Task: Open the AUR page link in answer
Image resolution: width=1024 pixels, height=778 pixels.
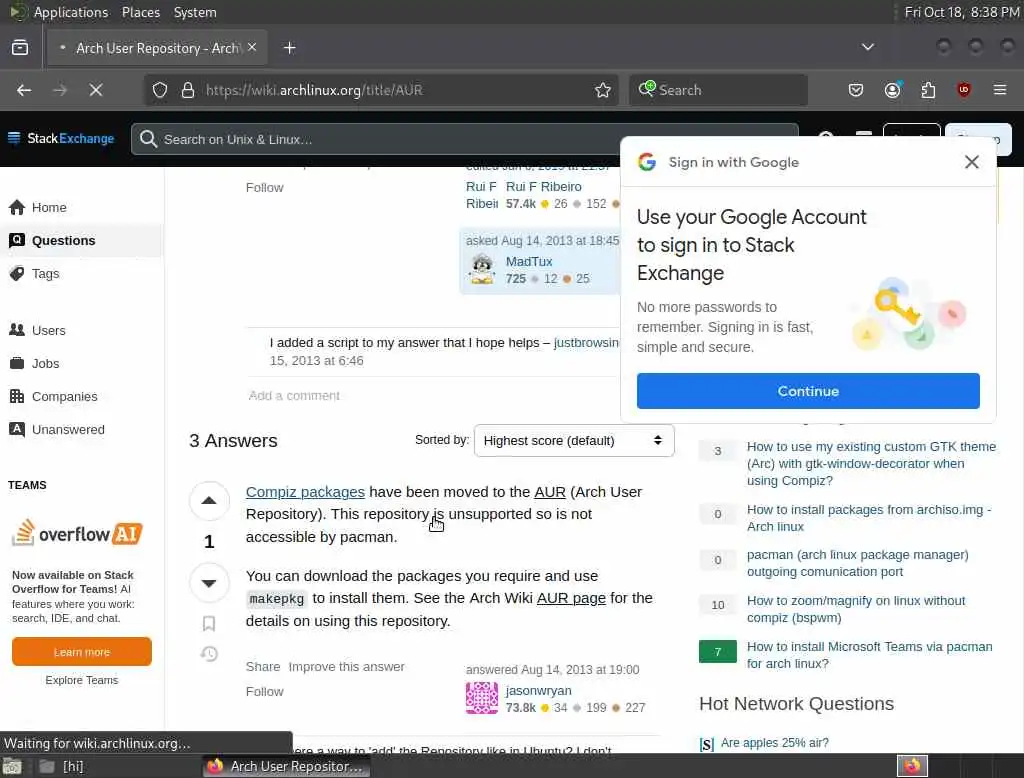Action: tap(571, 598)
